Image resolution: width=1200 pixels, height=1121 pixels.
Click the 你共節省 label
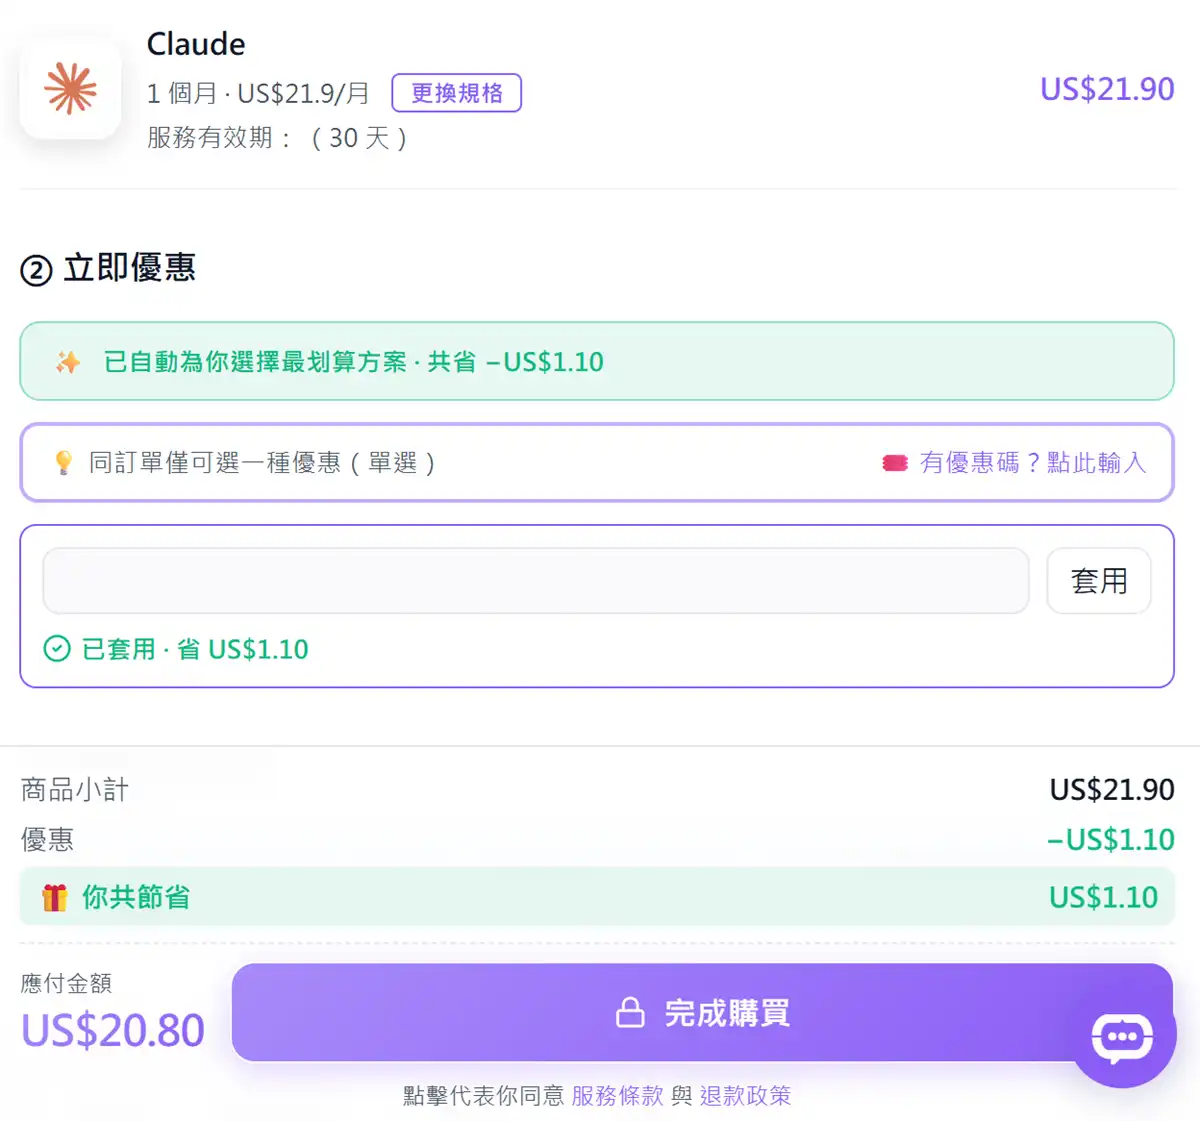pyautogui.click(x=136, y=897)
